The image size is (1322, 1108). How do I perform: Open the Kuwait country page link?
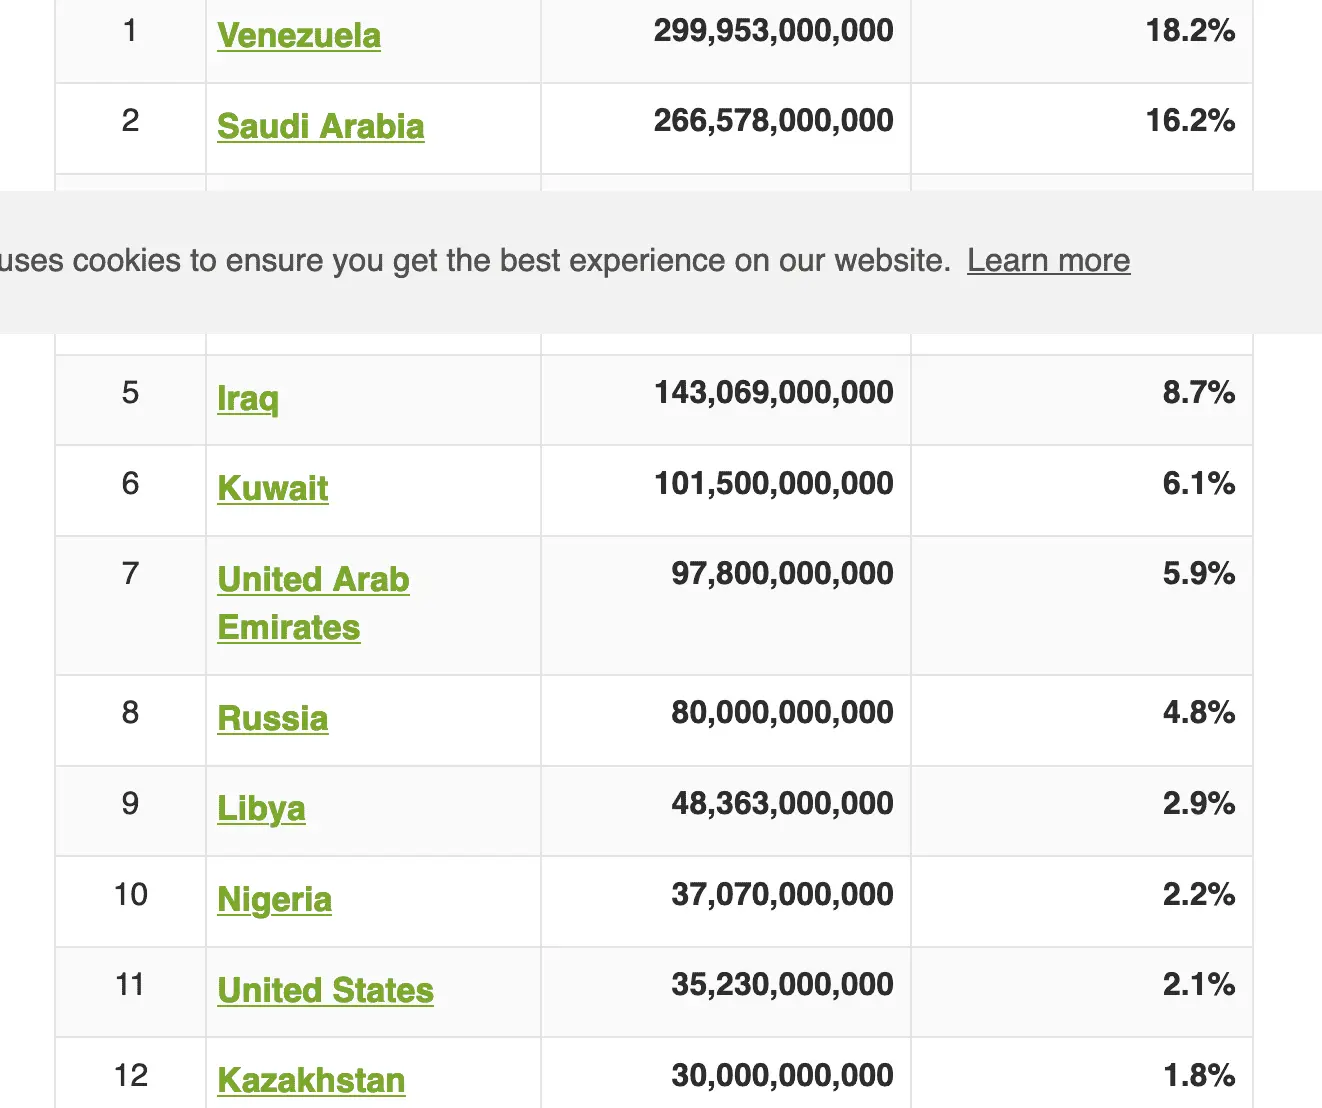point(273,489)
